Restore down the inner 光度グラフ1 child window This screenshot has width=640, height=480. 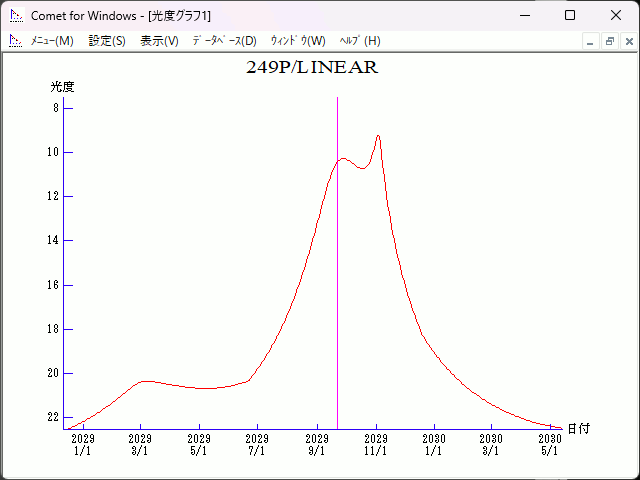[x=609, y=41]
